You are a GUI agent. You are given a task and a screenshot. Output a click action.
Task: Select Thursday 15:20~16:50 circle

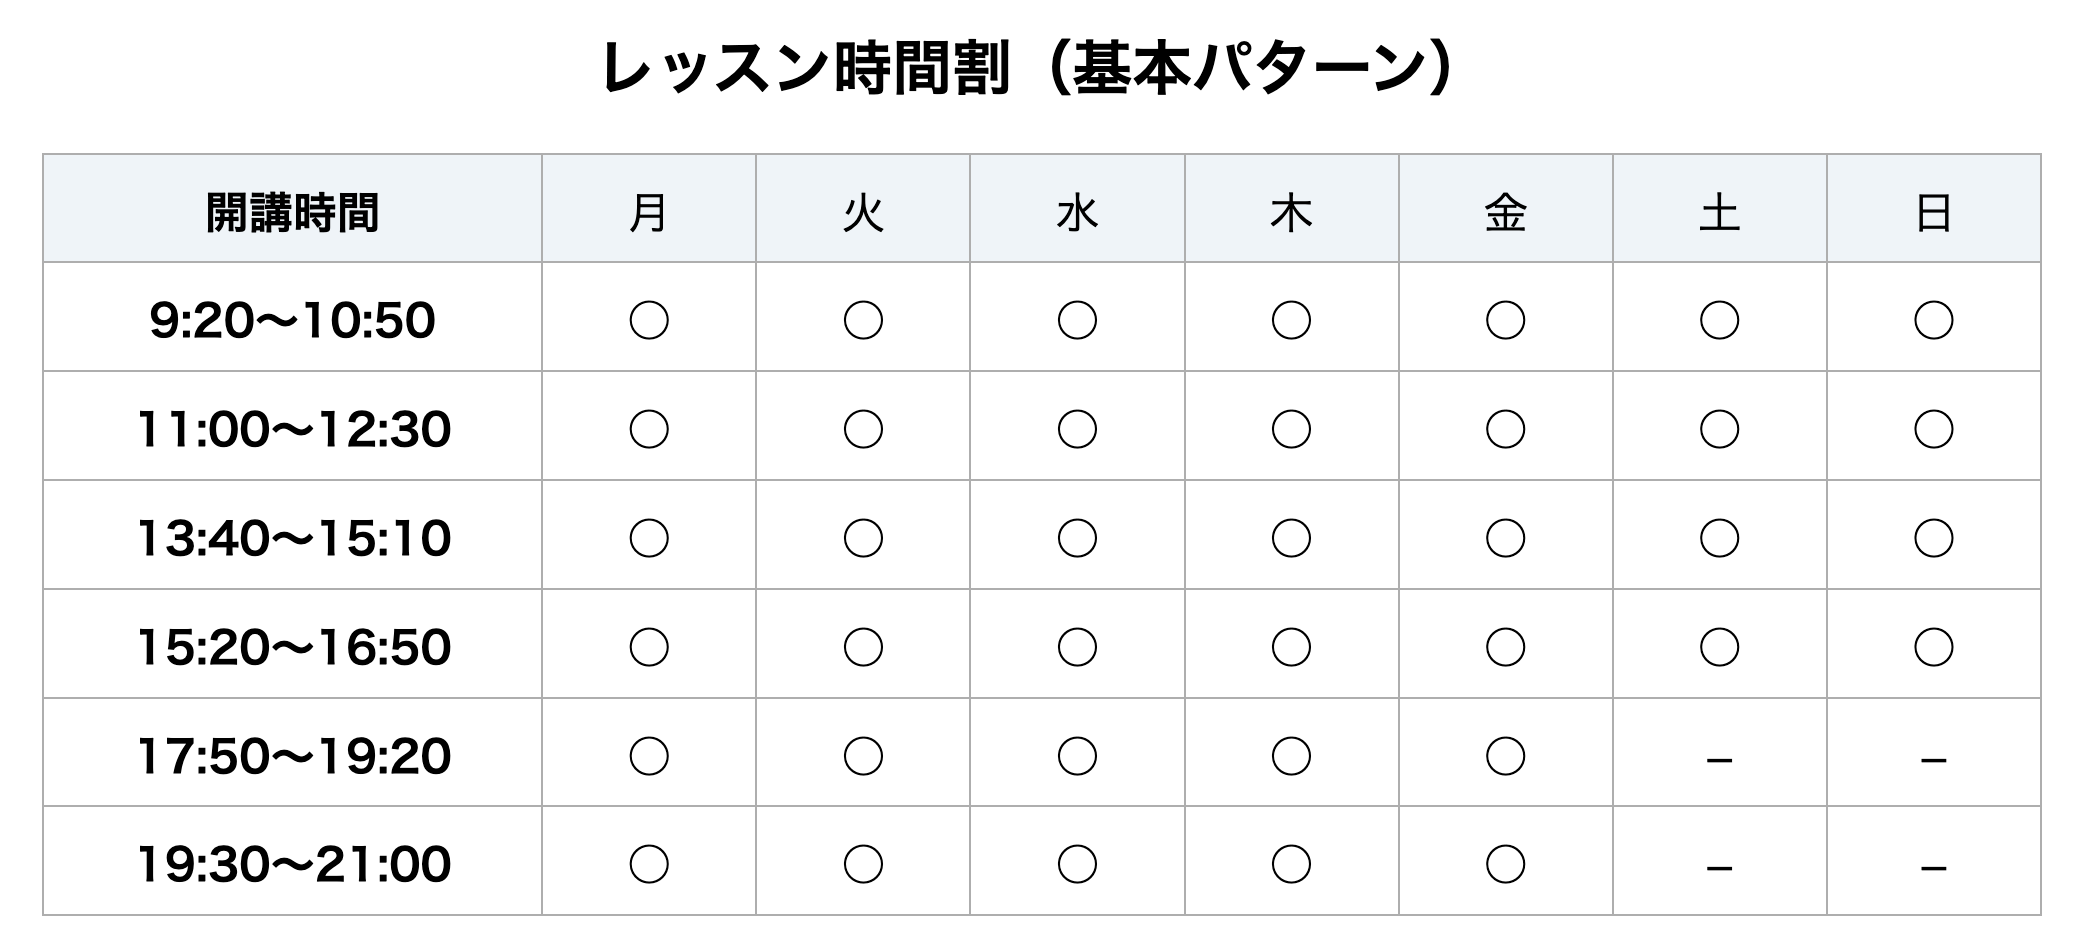1291,648
